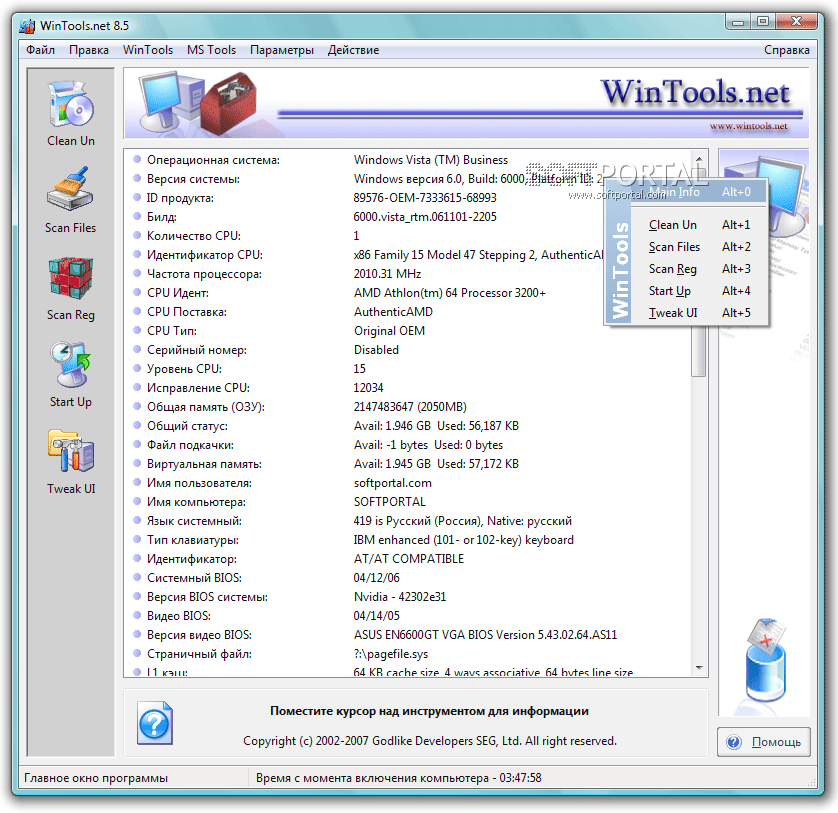Click the 2010.31 MHz frequency value
Image resolution: width=838 pixels, height=813 pixels.
coord(387,274)
